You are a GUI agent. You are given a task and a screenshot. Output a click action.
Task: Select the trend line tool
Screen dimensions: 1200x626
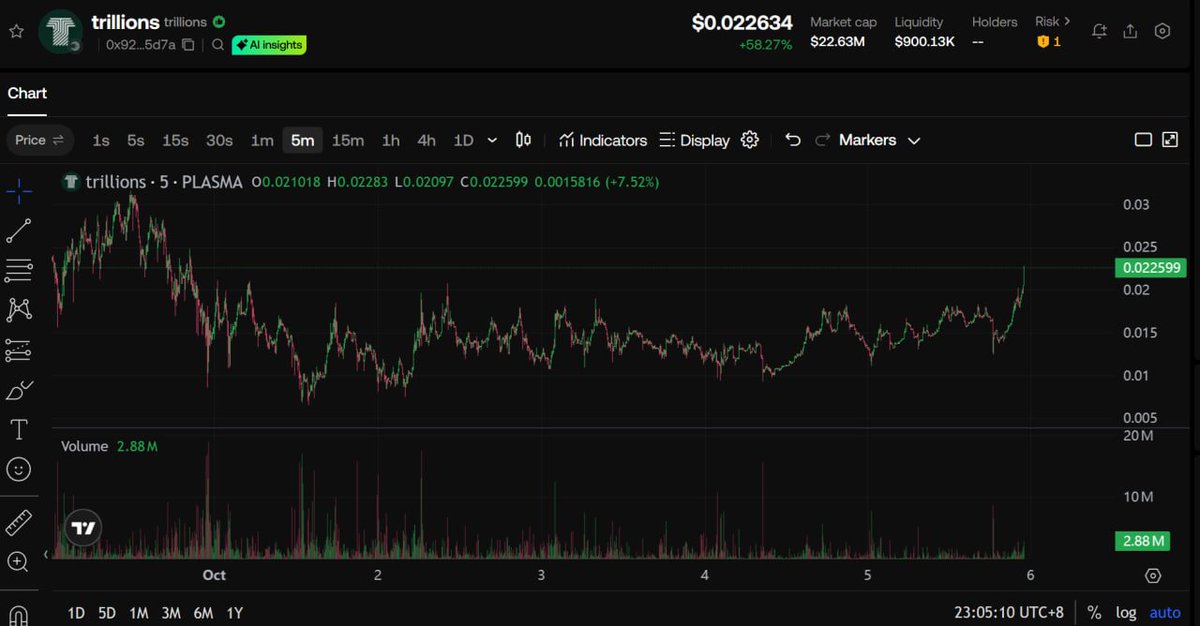[x=19, y=231]
